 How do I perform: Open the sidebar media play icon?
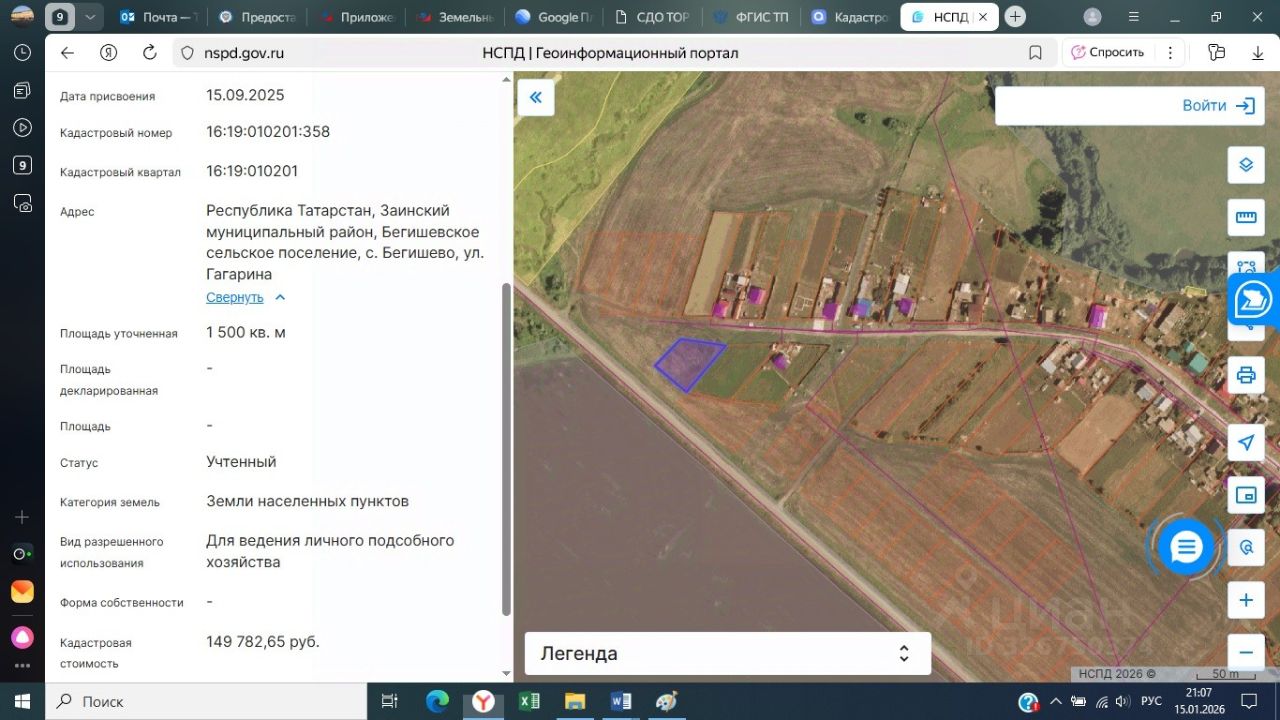click(x=22, y=127)
